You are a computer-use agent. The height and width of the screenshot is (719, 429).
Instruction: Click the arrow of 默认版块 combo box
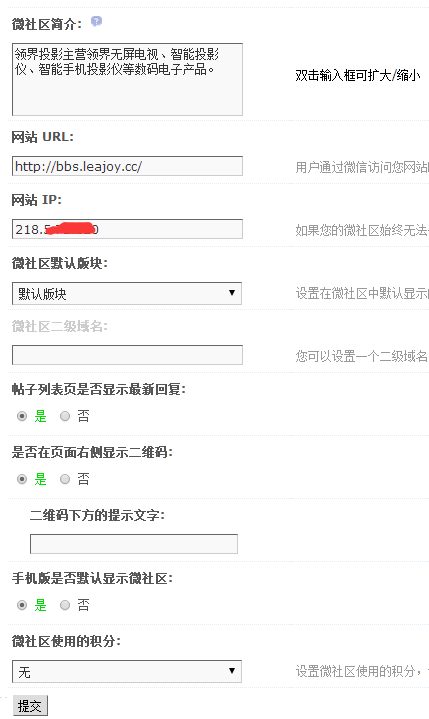[x=232, y=293]
